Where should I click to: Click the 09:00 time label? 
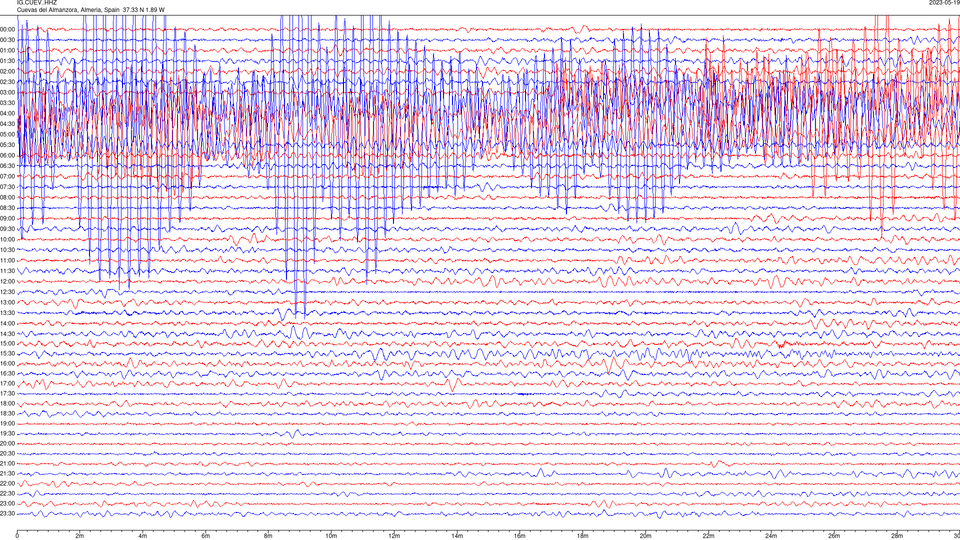coord(7,219)
